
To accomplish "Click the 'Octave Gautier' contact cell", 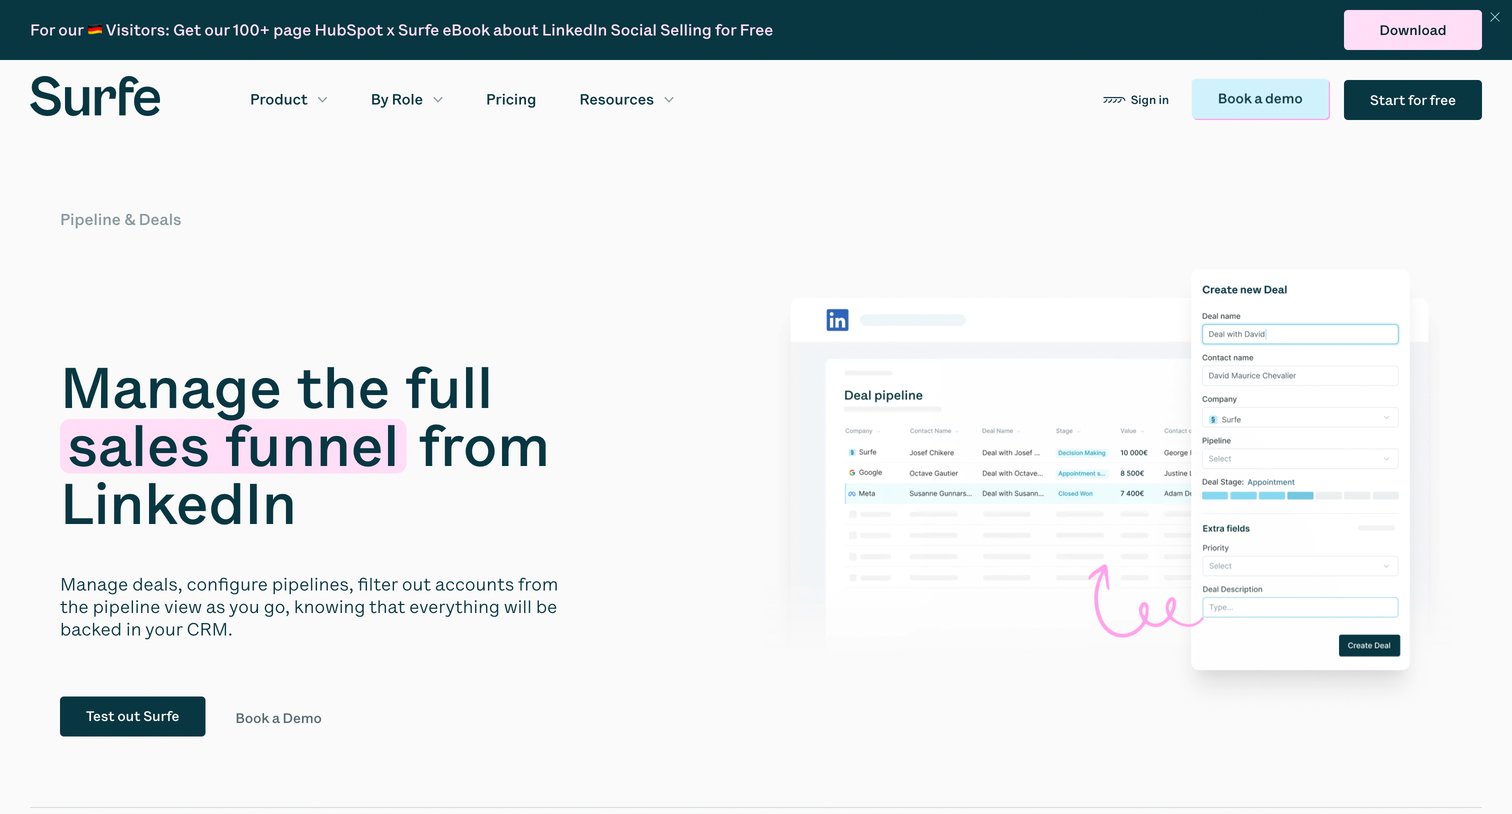I will pos(933,473).
